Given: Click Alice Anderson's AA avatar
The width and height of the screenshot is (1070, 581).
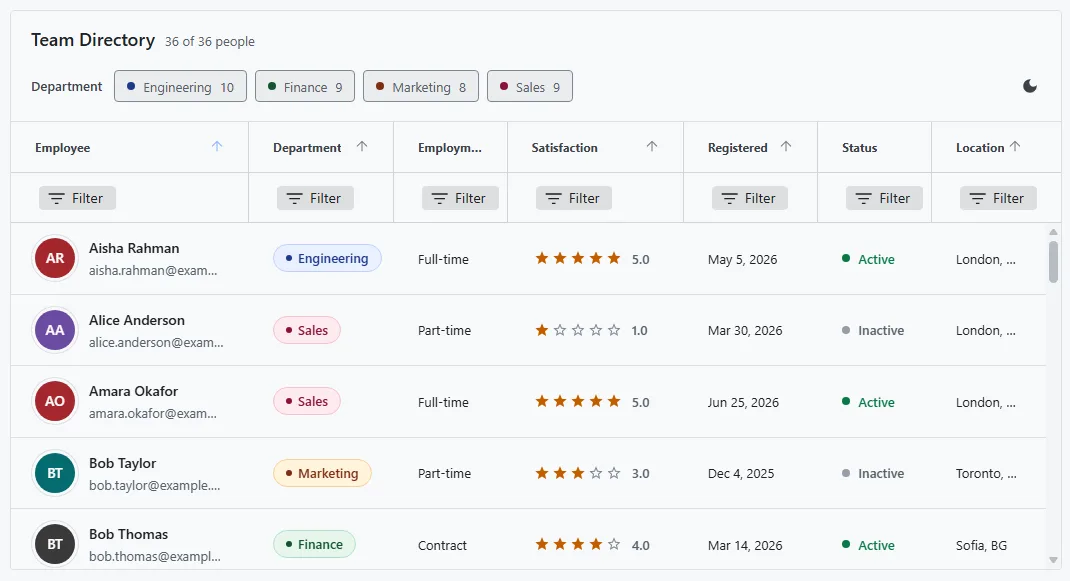Looking at the screenshot, I should (55, 330).
